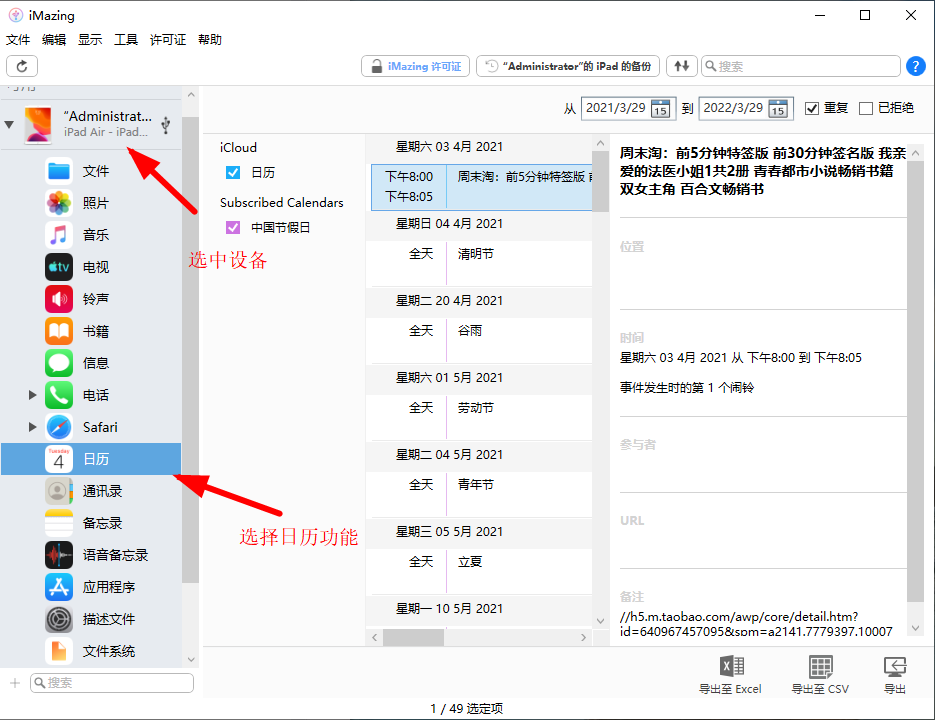Click the detail pane scroll down arrow

[915, 628]
